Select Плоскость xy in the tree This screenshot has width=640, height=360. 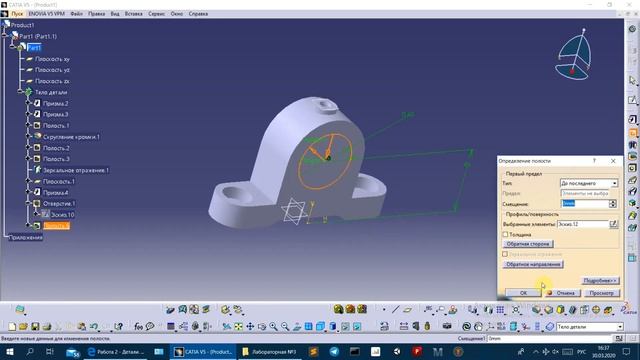[52, 59]
